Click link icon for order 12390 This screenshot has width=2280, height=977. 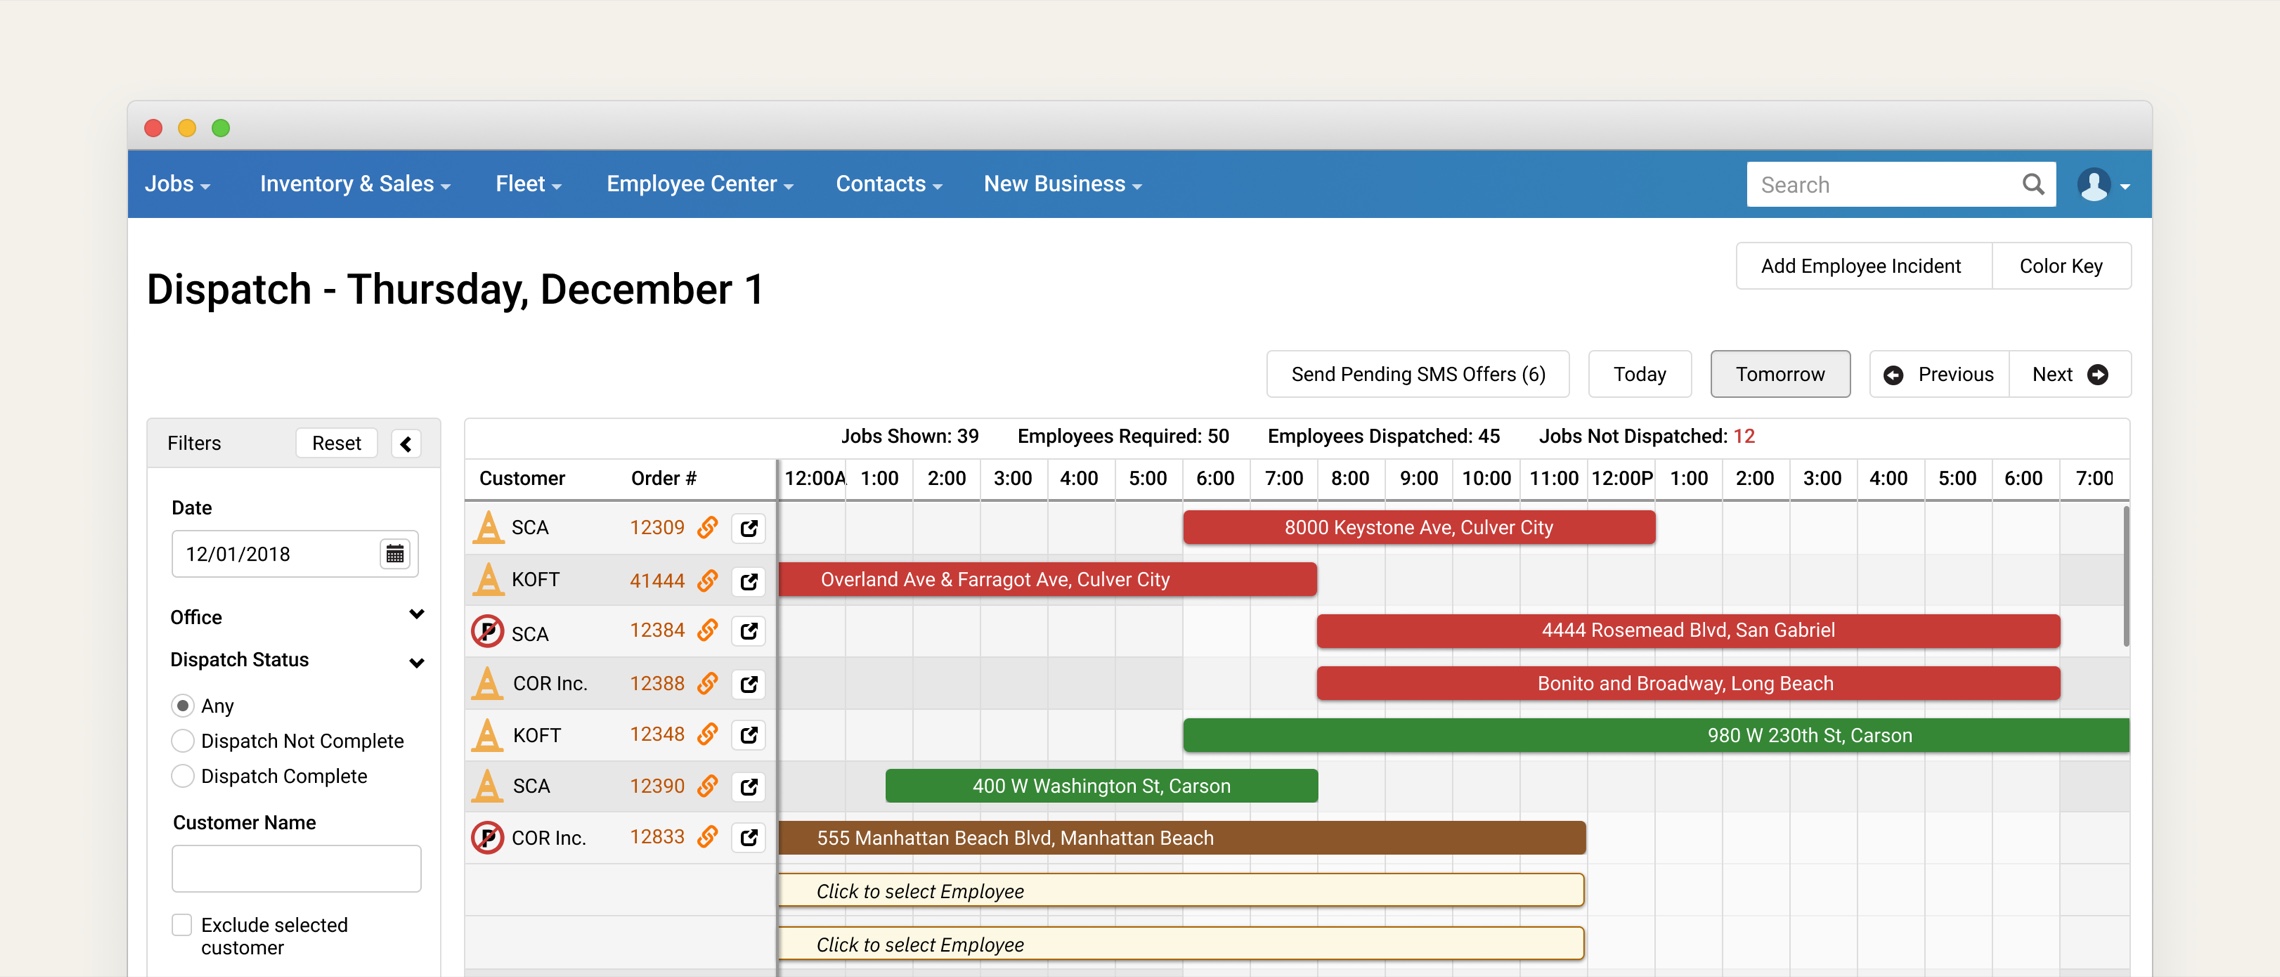pos(708,786)
